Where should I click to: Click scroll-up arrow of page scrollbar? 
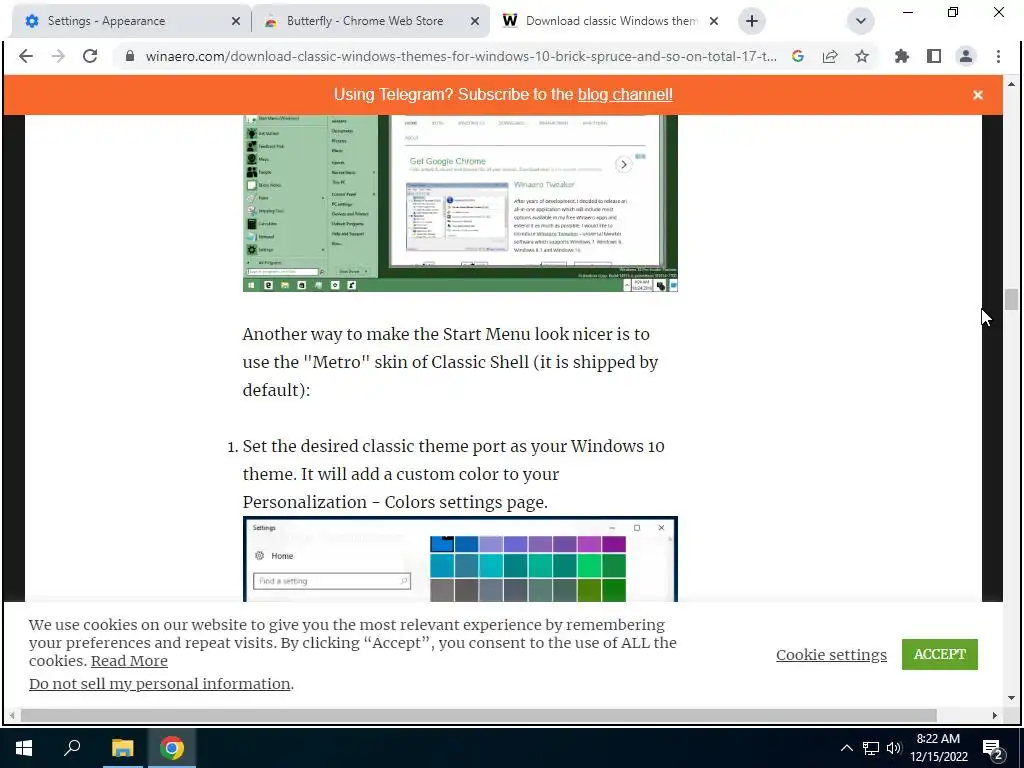pyautogui.click(x=1012, y=84)
